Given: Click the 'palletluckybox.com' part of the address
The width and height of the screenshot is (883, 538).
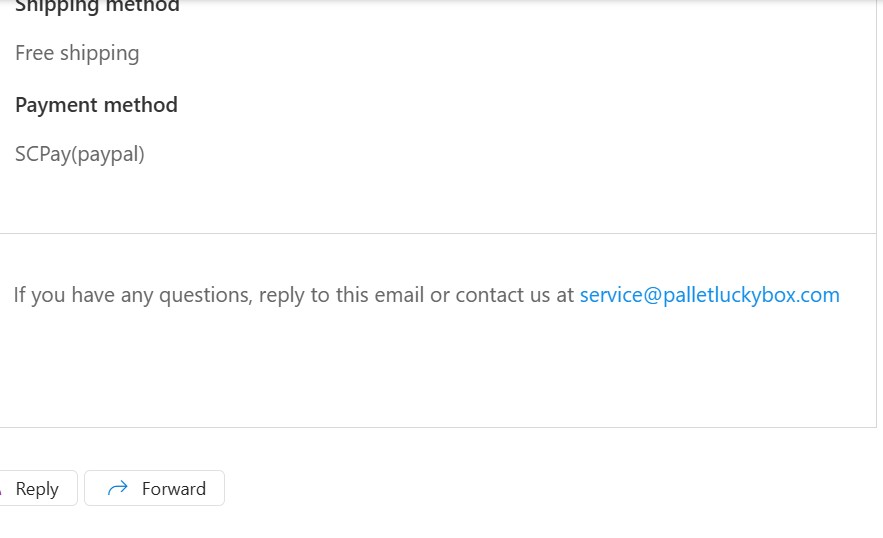Looking at the screenshot, I should [751, 295].
